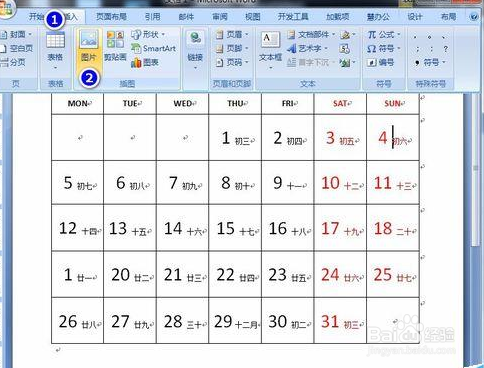The image size is (484, 368).
Task: Insert a SmartArt graphic
Action: [x=153, y=49]
